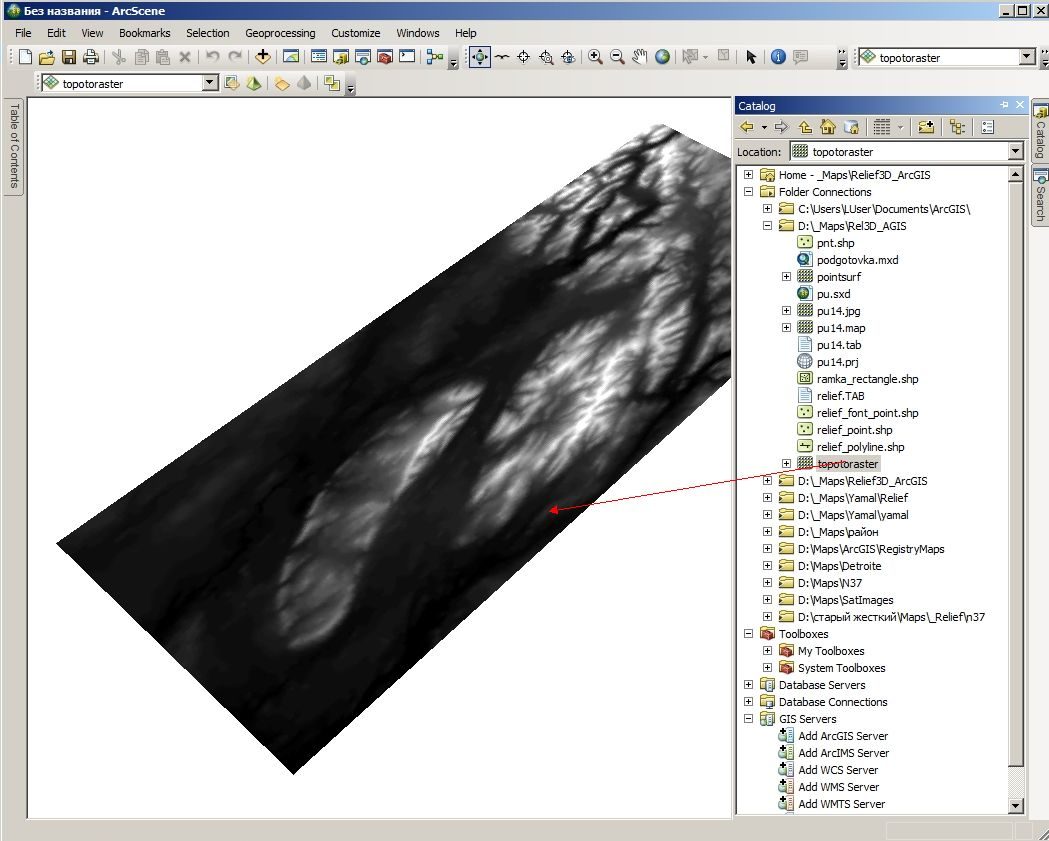Expand the D:\Maps\Detroite folder

(x=767, y=565)
